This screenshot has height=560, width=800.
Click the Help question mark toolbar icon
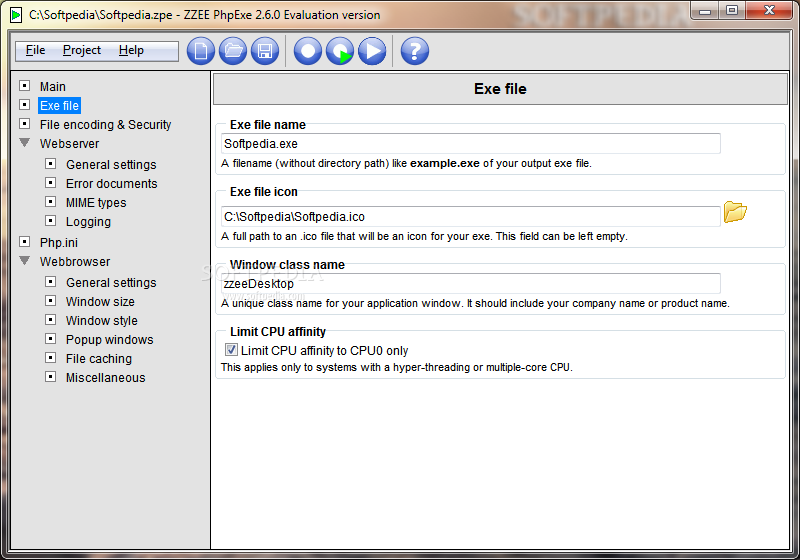click(x=414, y=51)
